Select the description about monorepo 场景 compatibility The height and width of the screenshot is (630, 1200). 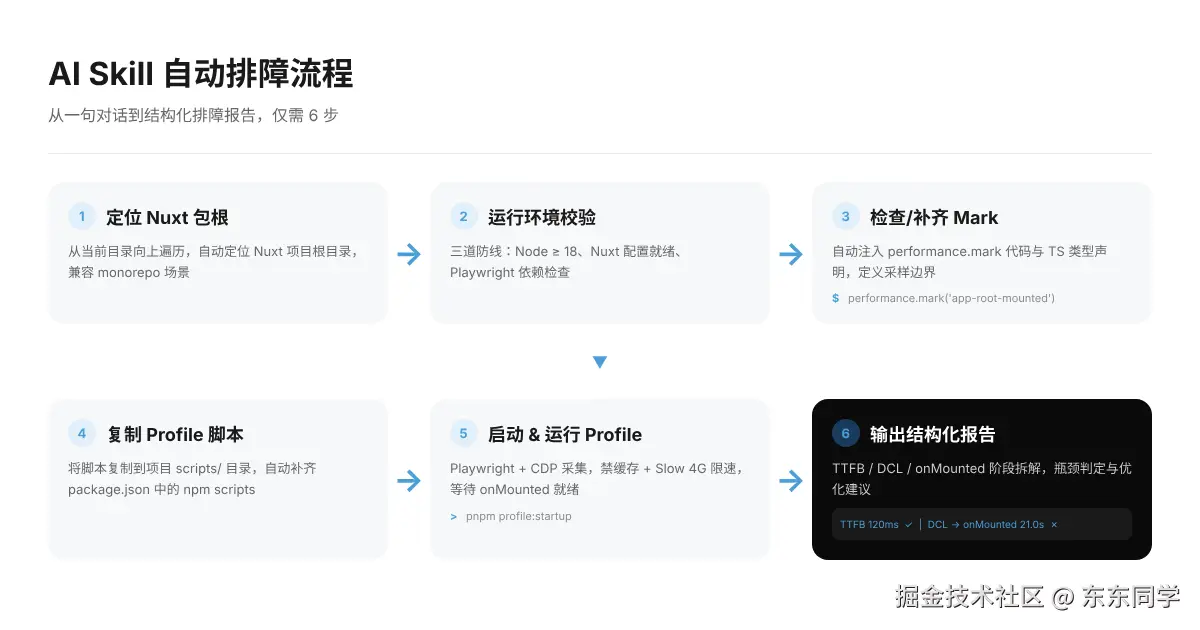[x=213, y=262]
